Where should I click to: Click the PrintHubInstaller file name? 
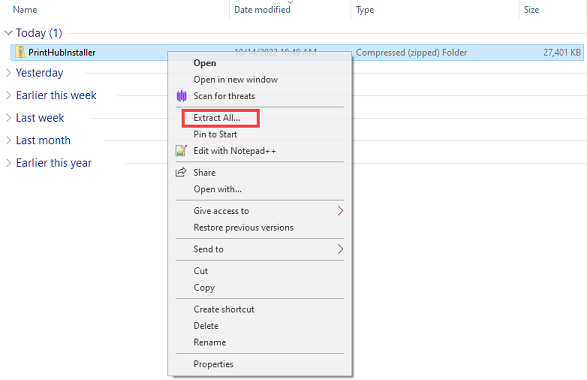click(62, 52)
